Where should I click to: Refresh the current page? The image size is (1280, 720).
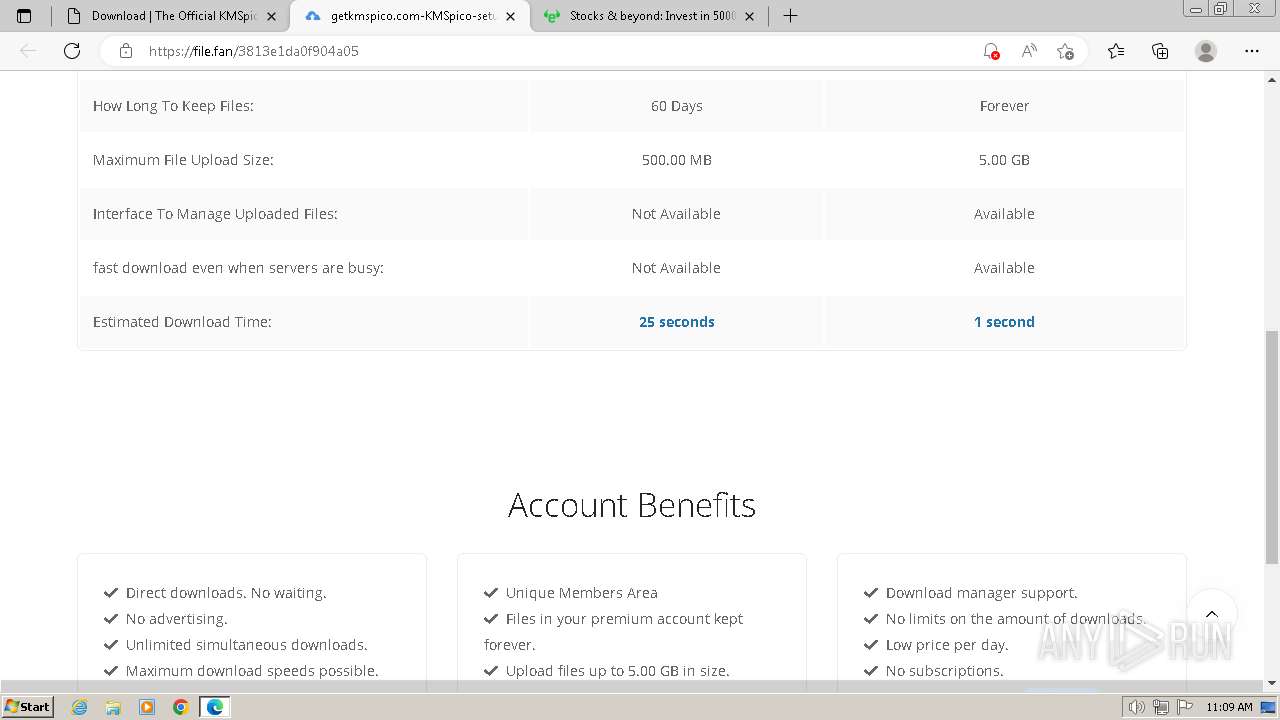[72, 51]
